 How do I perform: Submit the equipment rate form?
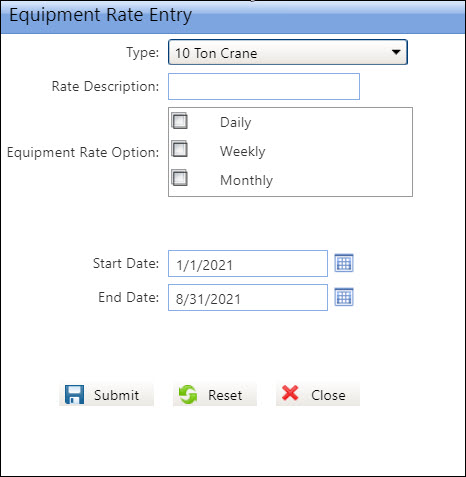(x=106, y=395)
